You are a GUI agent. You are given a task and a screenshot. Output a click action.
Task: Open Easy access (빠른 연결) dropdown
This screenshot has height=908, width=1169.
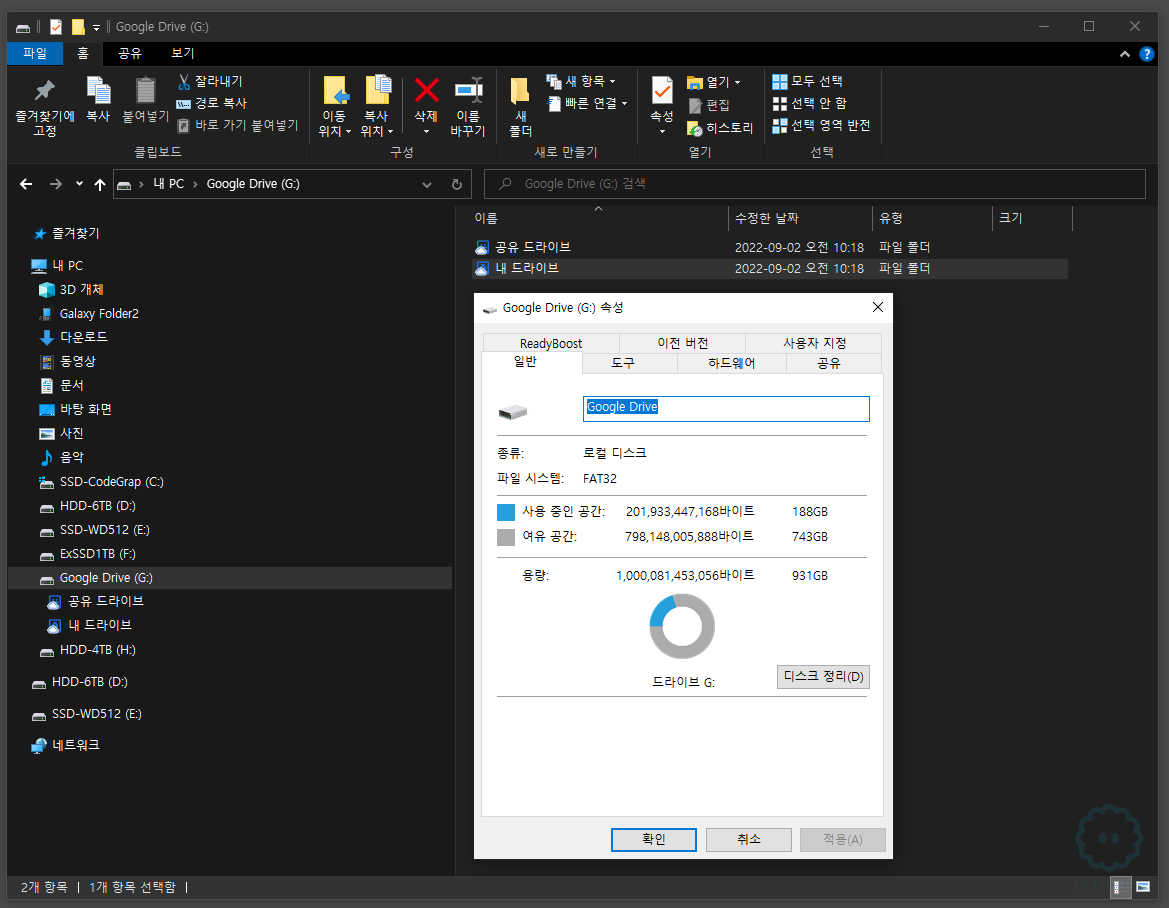587,103
